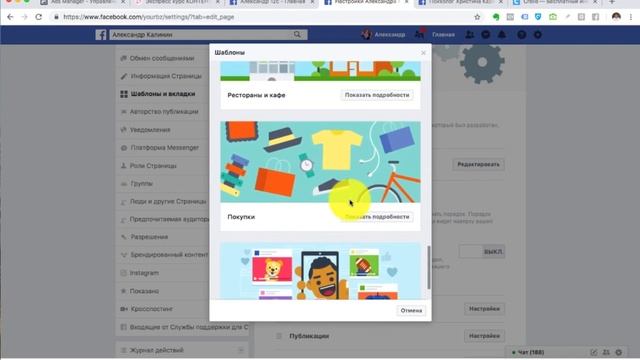Click the templates dialog vertical scrollbar

click(x=429, y=267)
